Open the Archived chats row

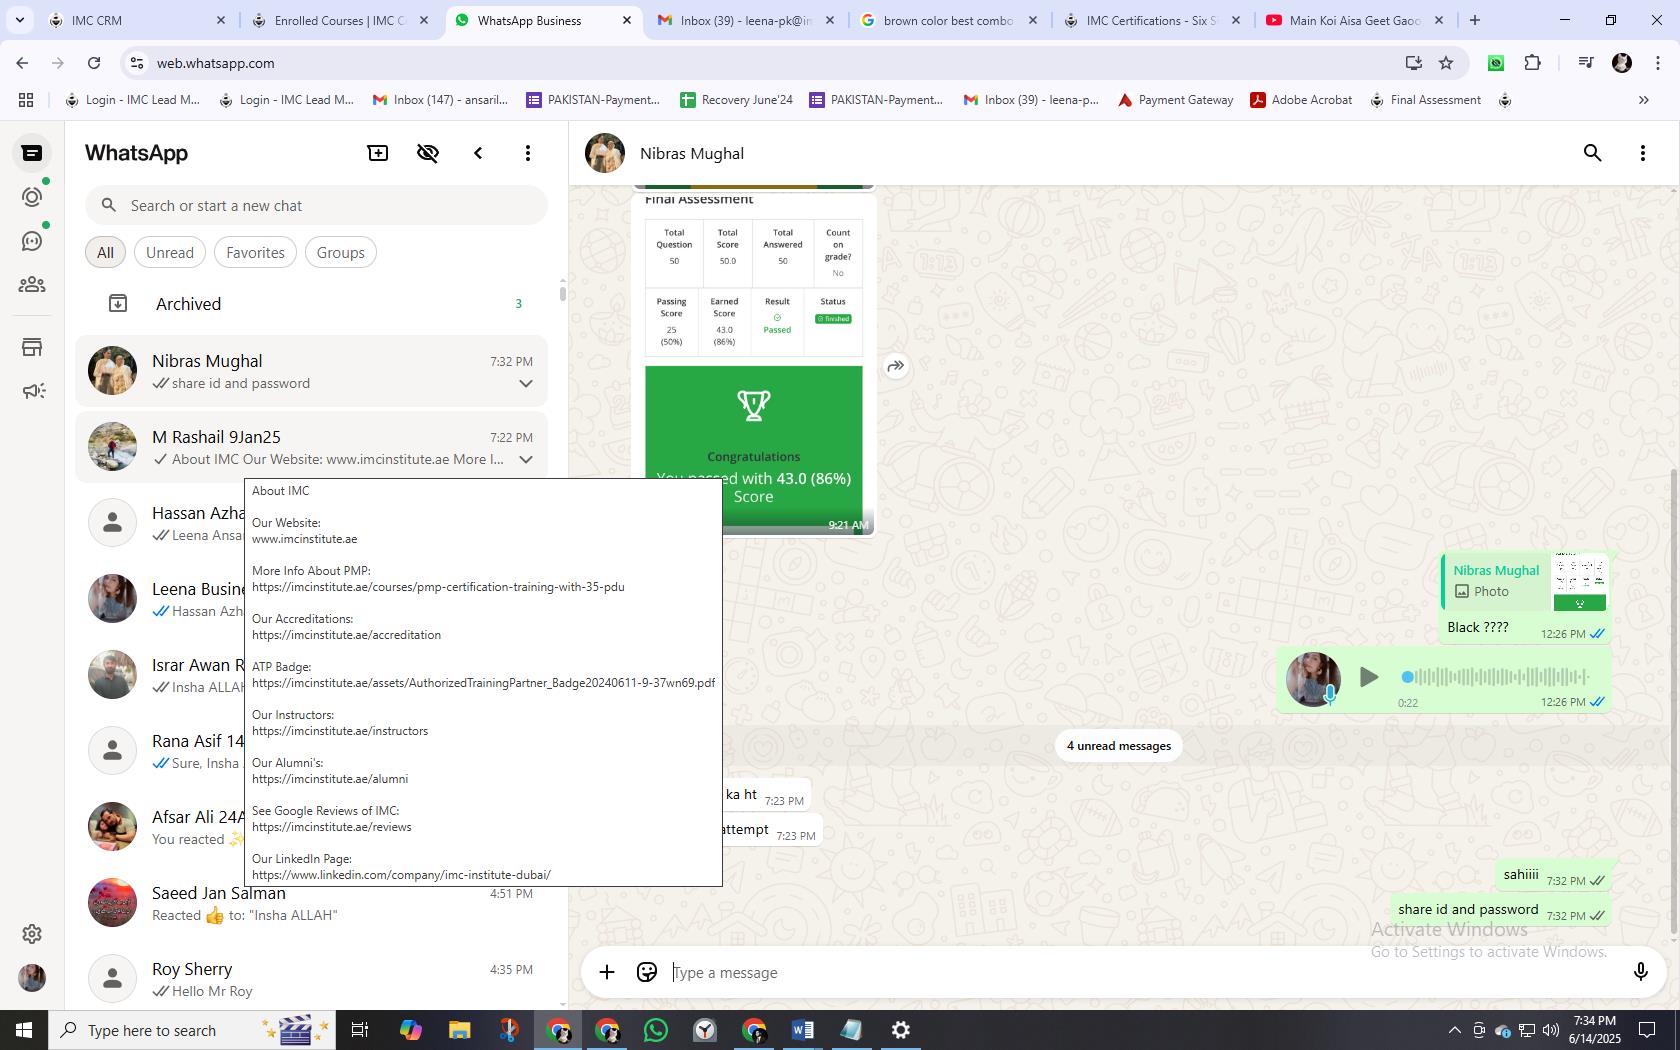tap(312, 304)
